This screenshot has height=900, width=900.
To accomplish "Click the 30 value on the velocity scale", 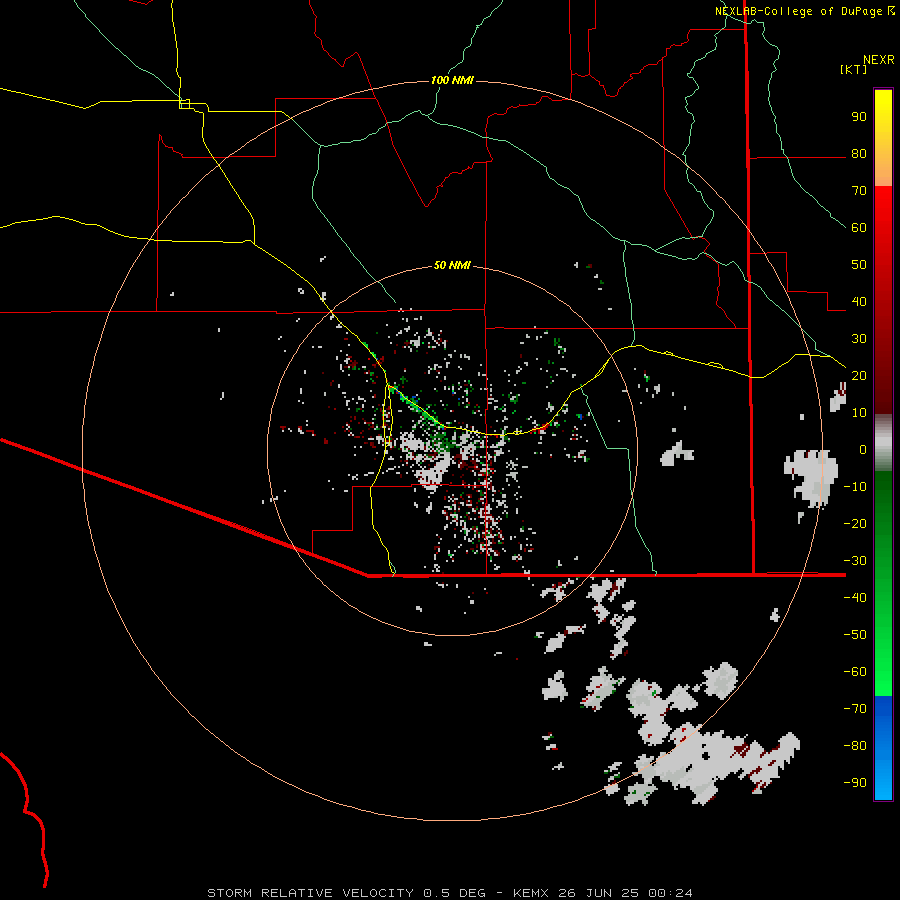I will [x=859, y=339].
